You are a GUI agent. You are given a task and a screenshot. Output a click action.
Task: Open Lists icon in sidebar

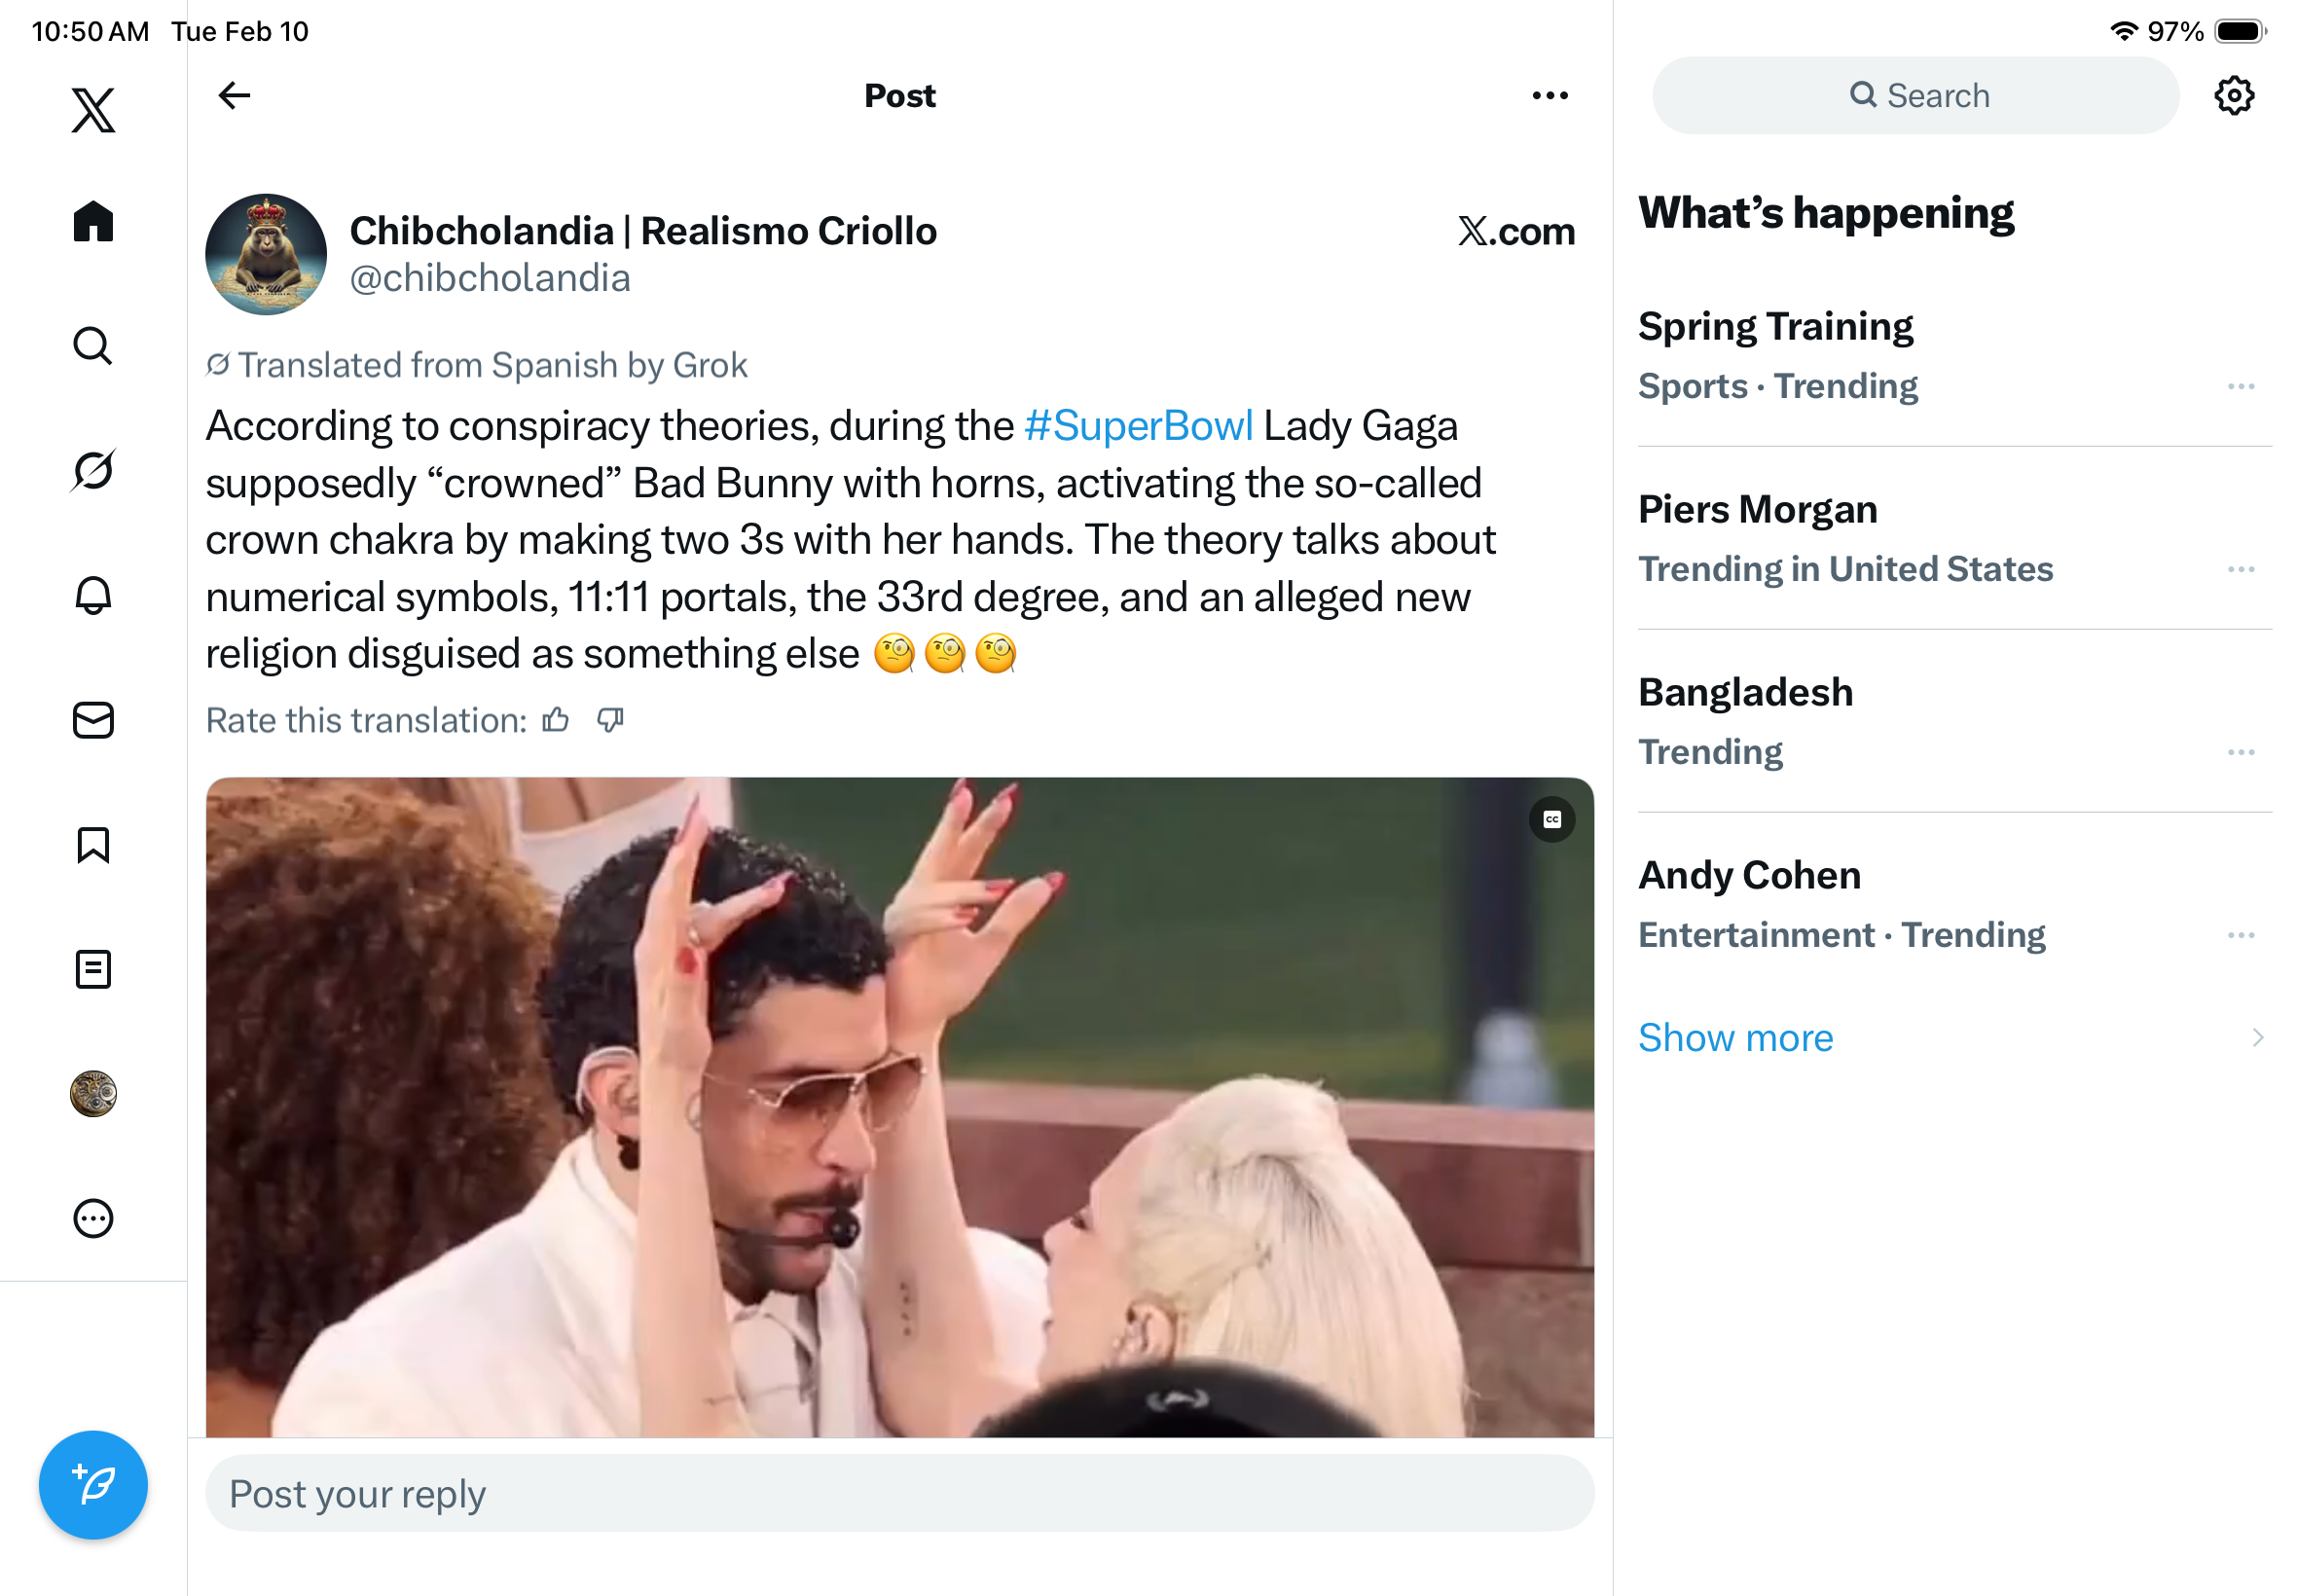click(x=93, y=969)
